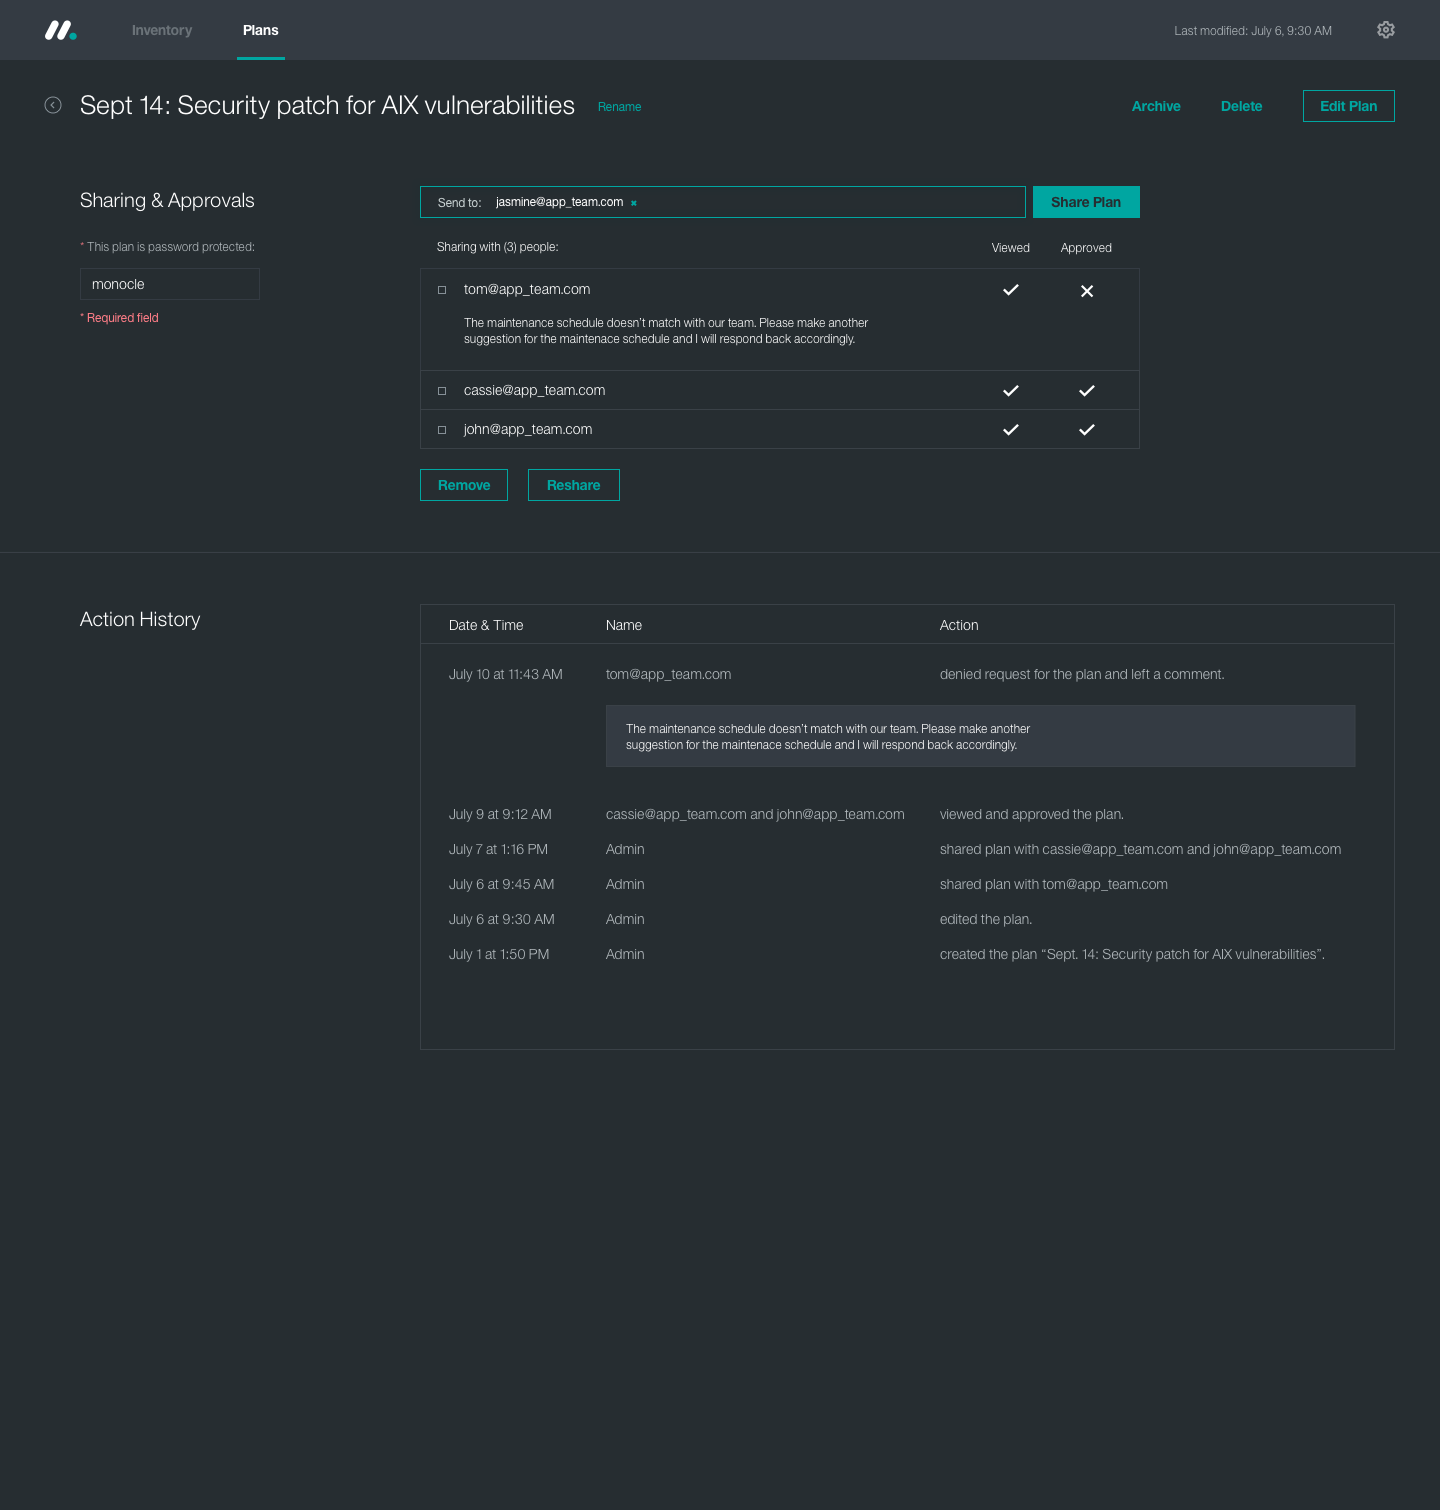Click 'denied request for the plan' action text
1440x1510 pixels.
[1082, 674]
